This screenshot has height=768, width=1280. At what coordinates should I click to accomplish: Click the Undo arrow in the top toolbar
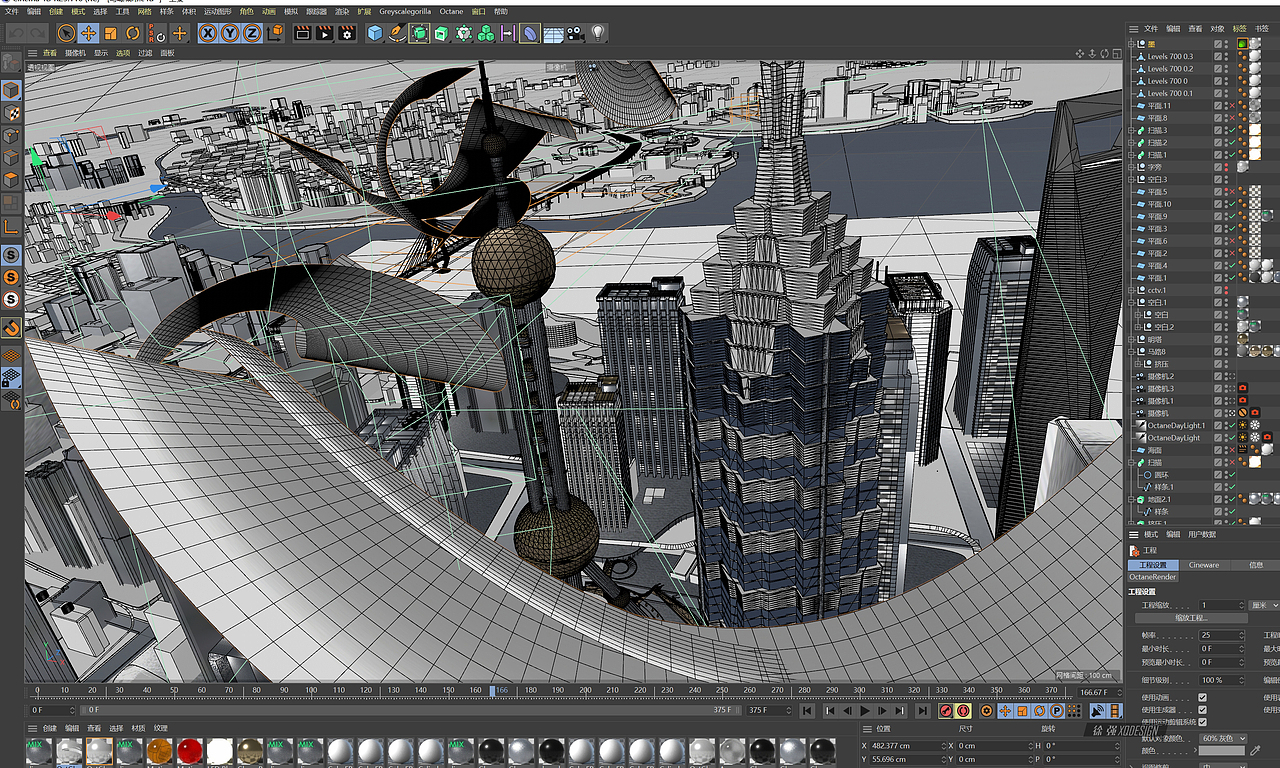[18, 33]
